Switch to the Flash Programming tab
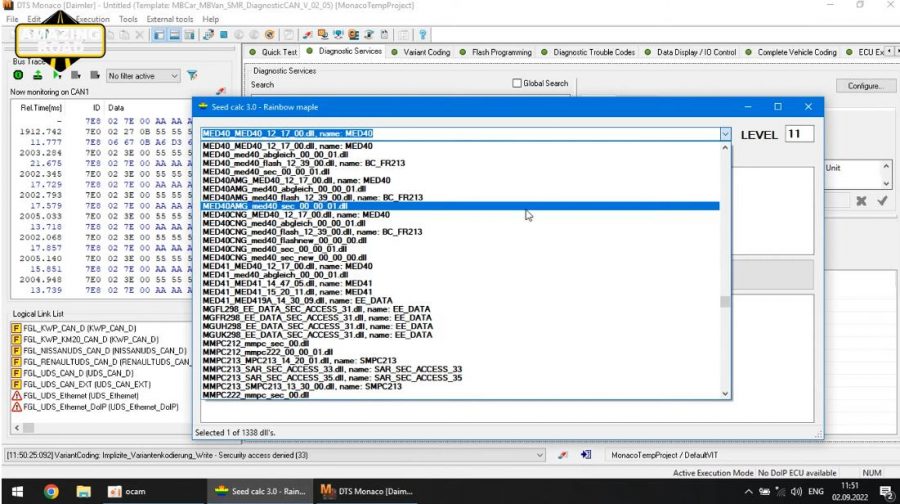Viewport: 900px width, 504px height. (x=501, y=52)
